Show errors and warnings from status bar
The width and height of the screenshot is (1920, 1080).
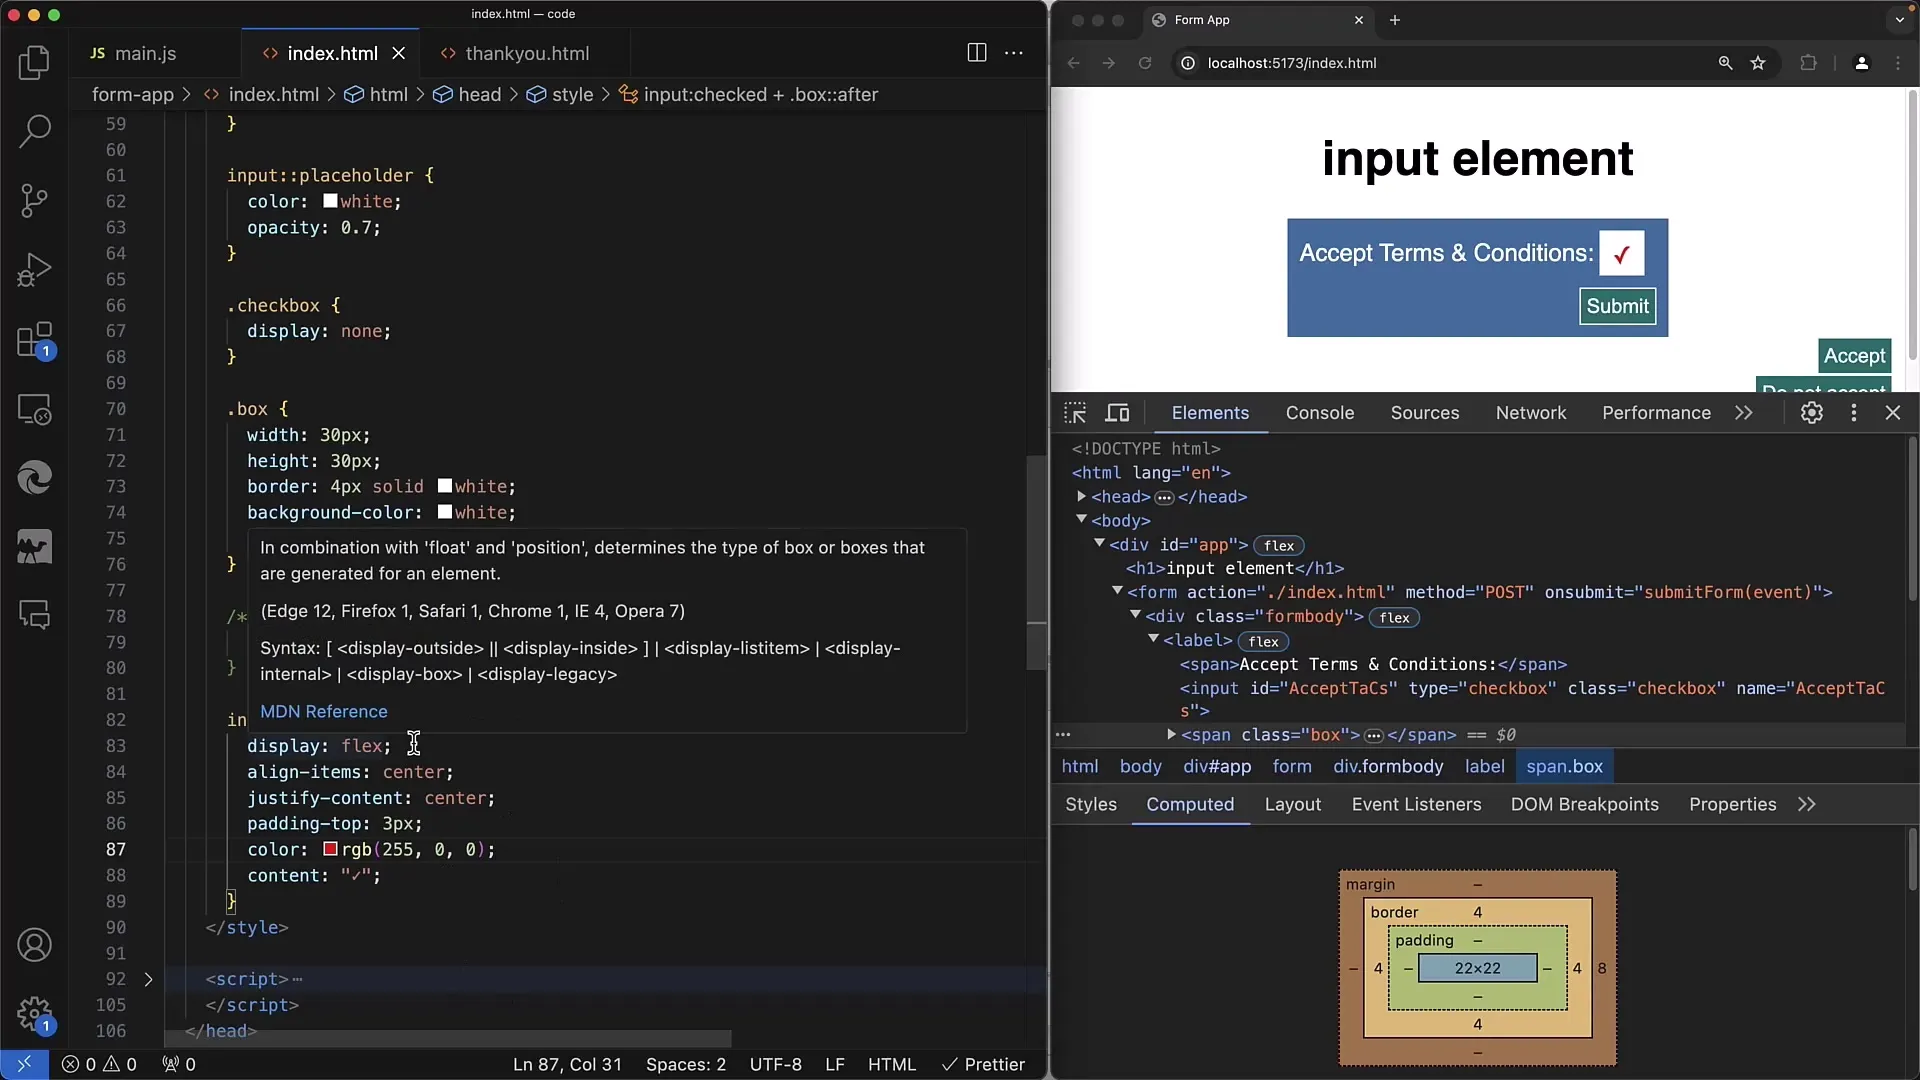click(99, 1065)
